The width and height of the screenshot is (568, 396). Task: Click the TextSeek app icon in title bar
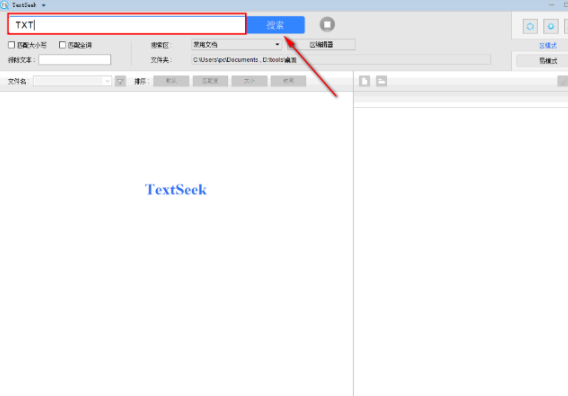click(x=5, y=5)
